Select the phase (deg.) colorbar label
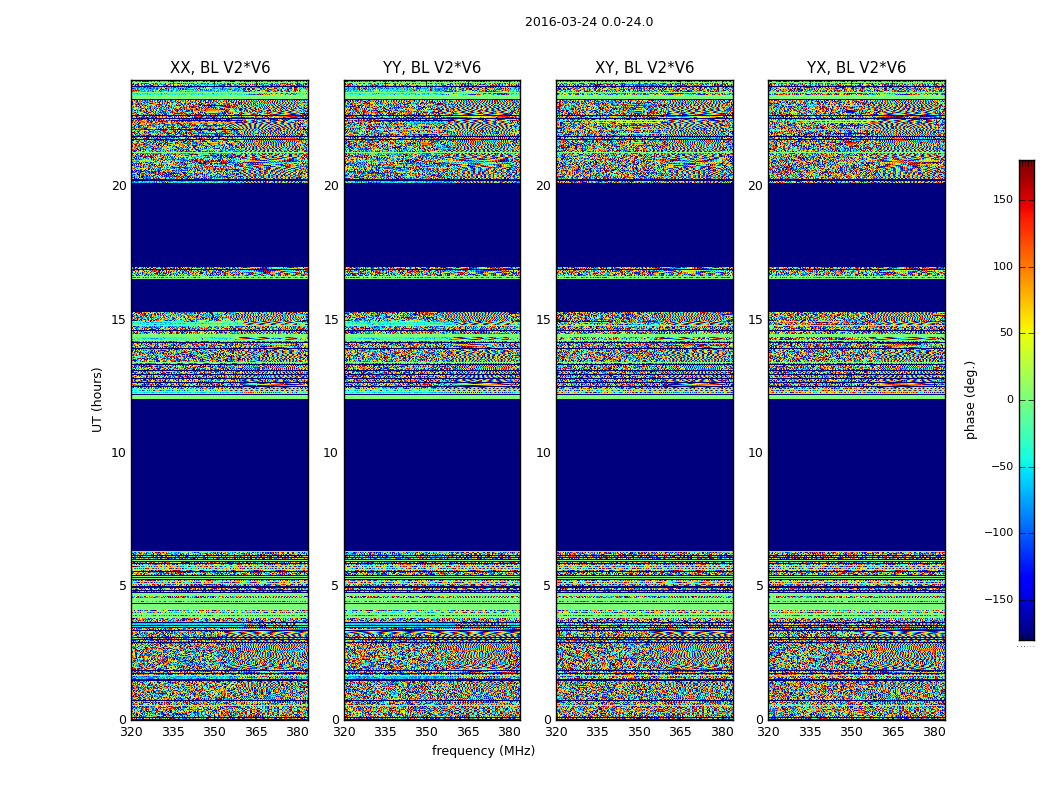The width and height of the screenshot is (1050, 800). 970,399
